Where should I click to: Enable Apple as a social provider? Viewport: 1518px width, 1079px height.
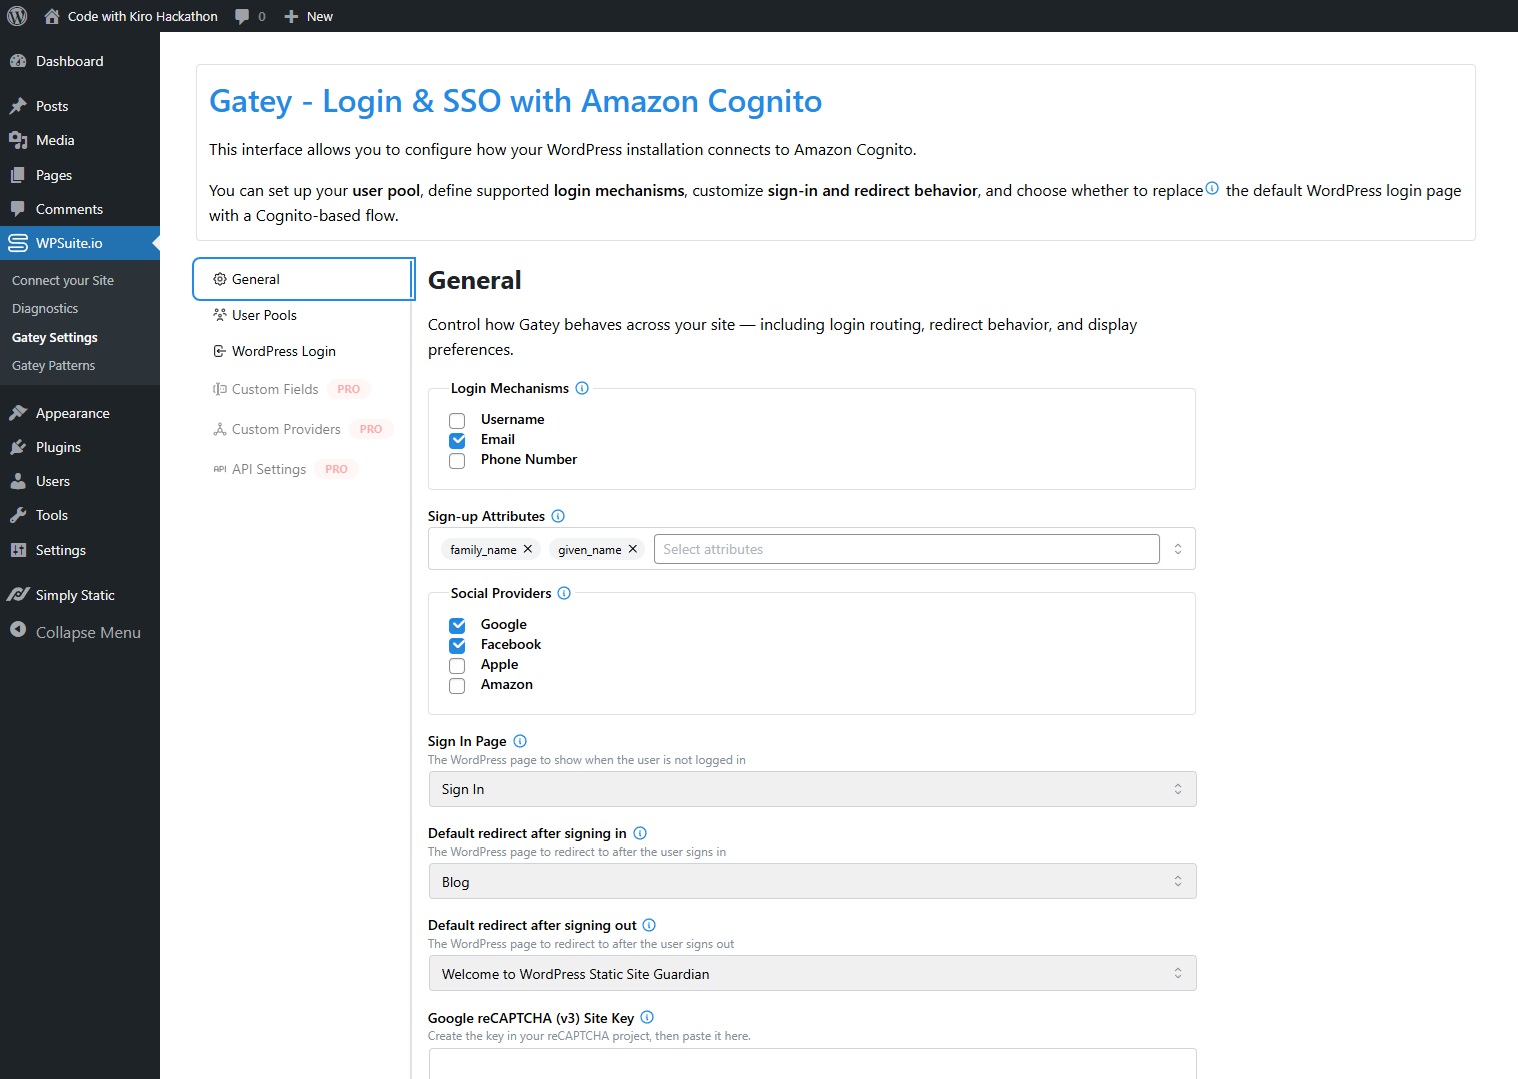click(x=457, y=665)
